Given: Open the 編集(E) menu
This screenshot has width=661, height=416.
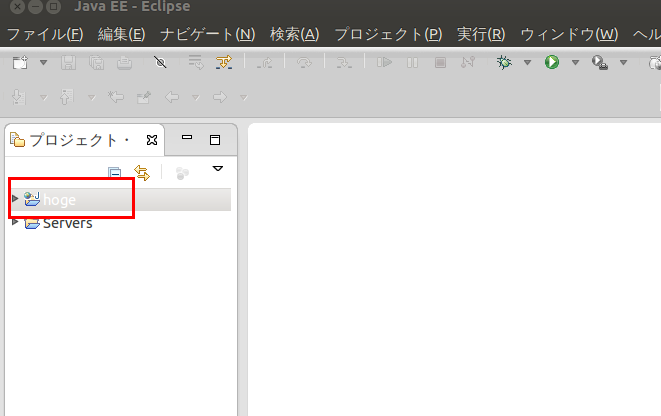Looking at the screenshot, I should pyautogui.click(x=121, y=34).
